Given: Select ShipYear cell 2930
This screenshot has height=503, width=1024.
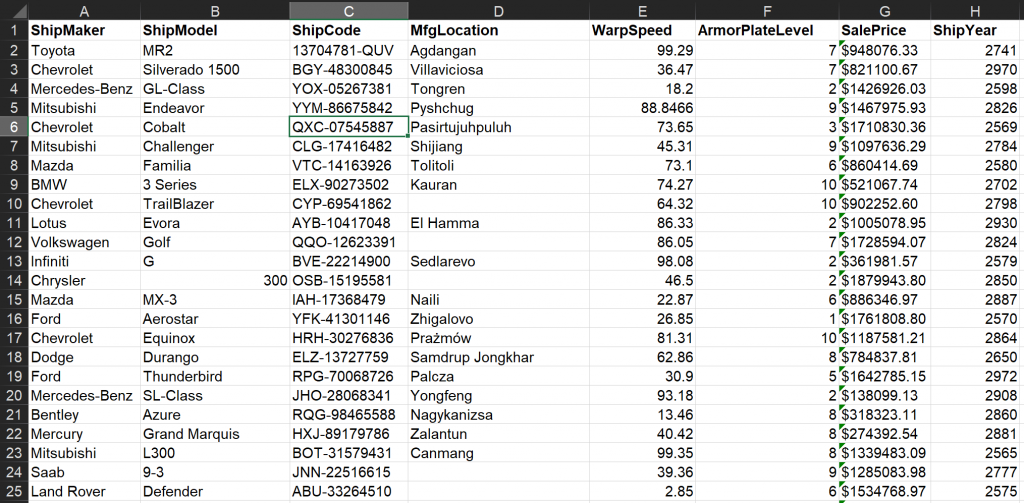Looking at the screenshot, I should coord(975,223).
